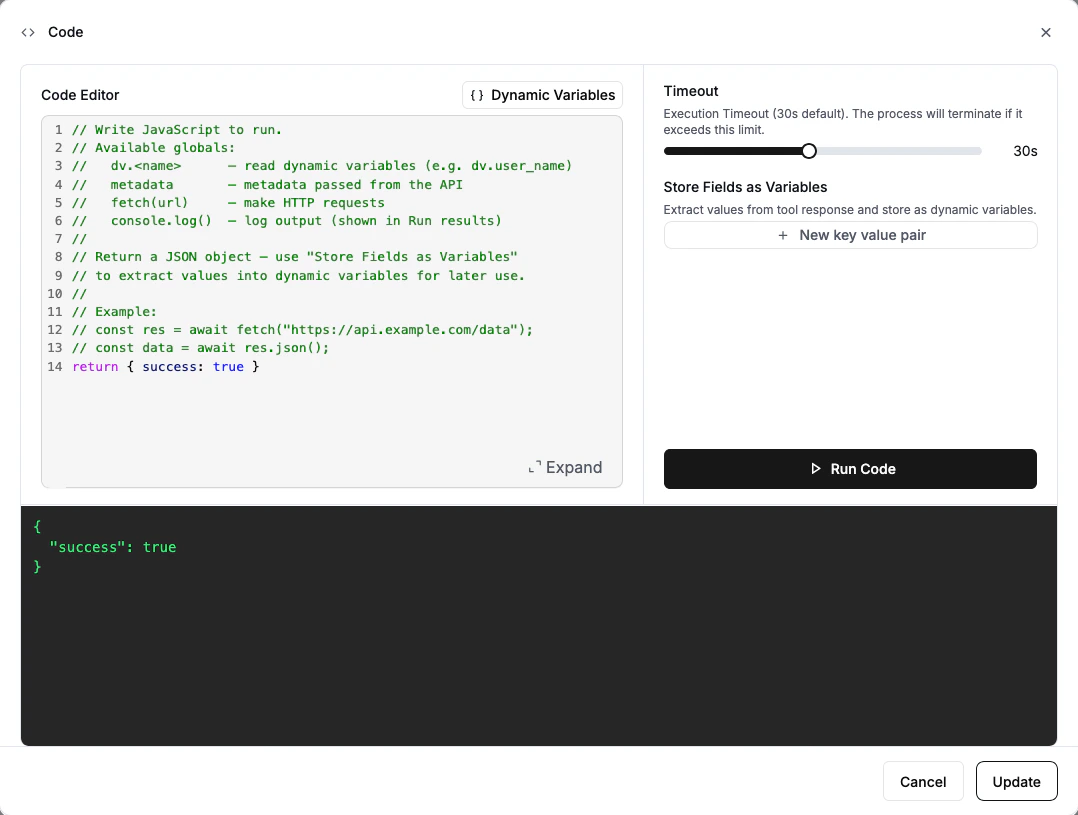This screenshot has height=815, width=1078.
Task: Click the plus icon on New key value pair
Action: 782,235
